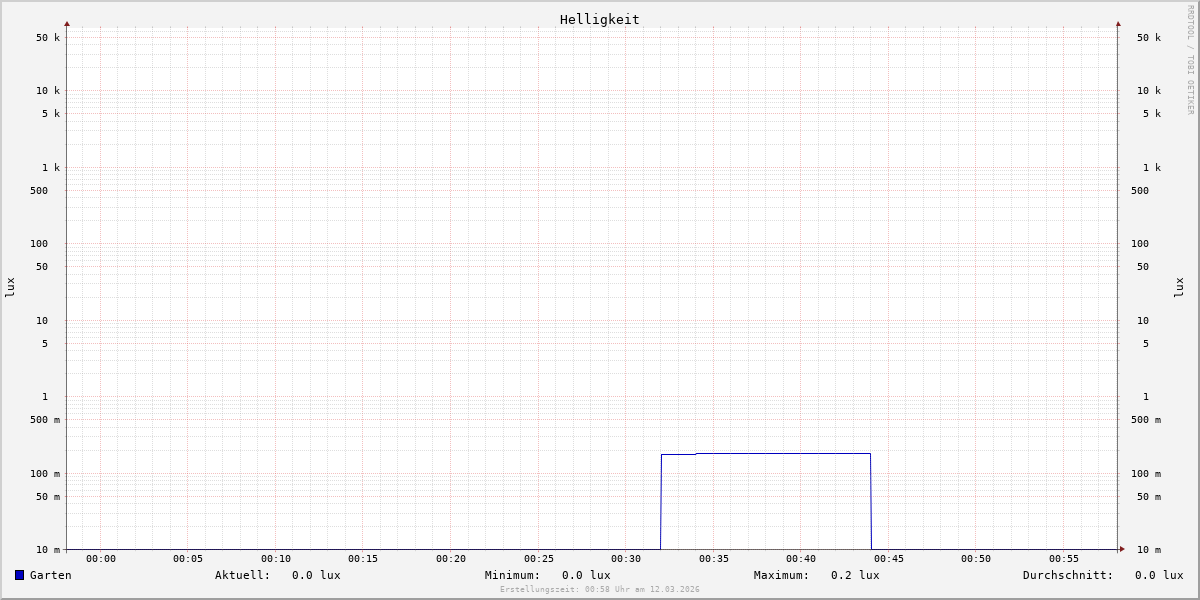
Task: Click the 1 k label on right axis
Action: pyautogui.click(x=1152, y=168)
